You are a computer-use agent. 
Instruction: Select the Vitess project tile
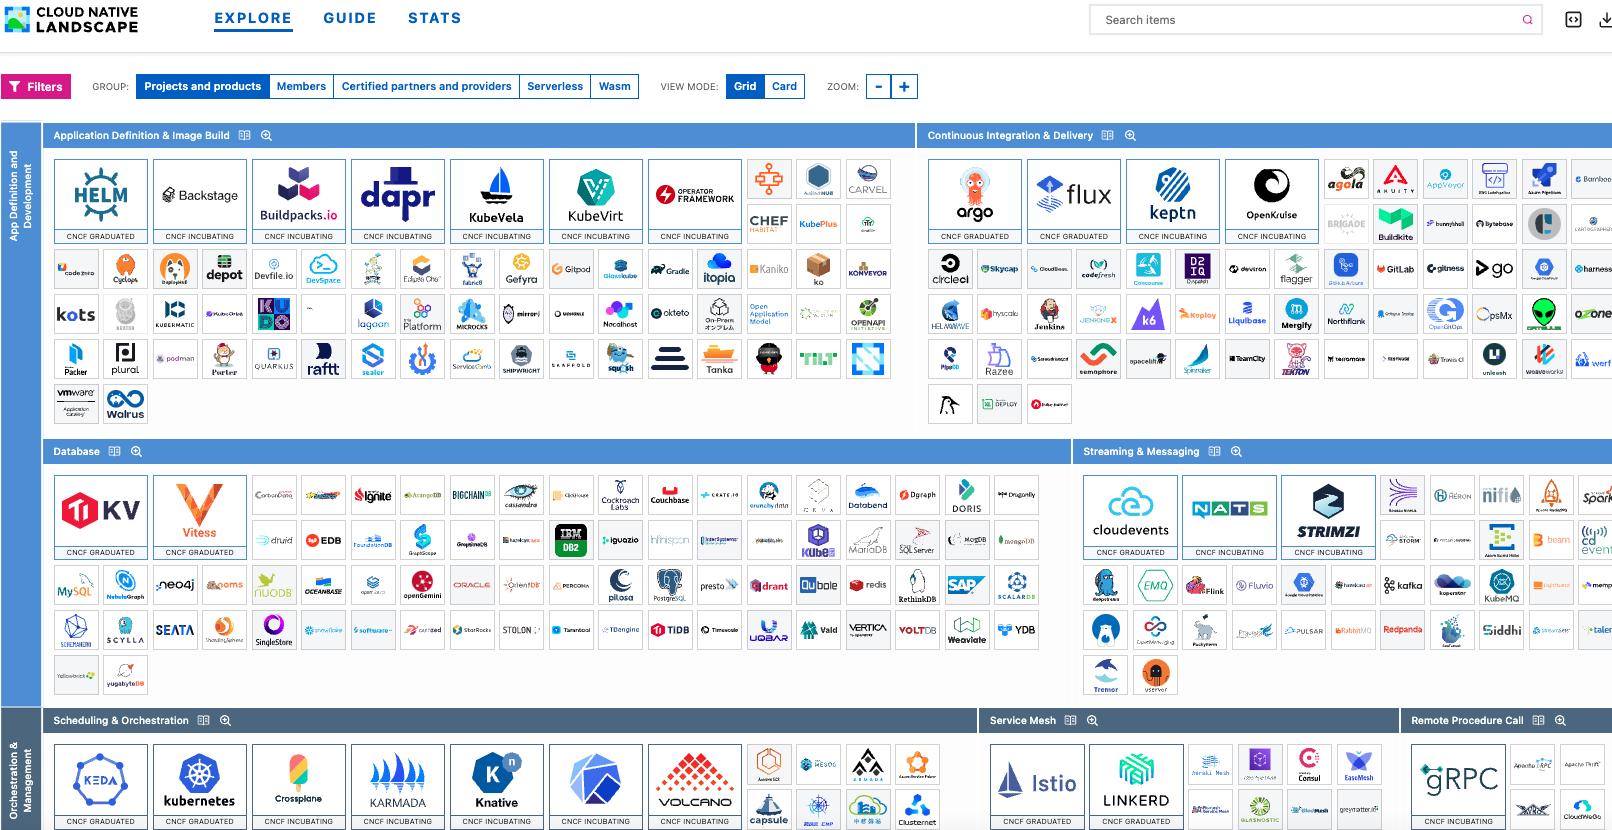(199, 517)
